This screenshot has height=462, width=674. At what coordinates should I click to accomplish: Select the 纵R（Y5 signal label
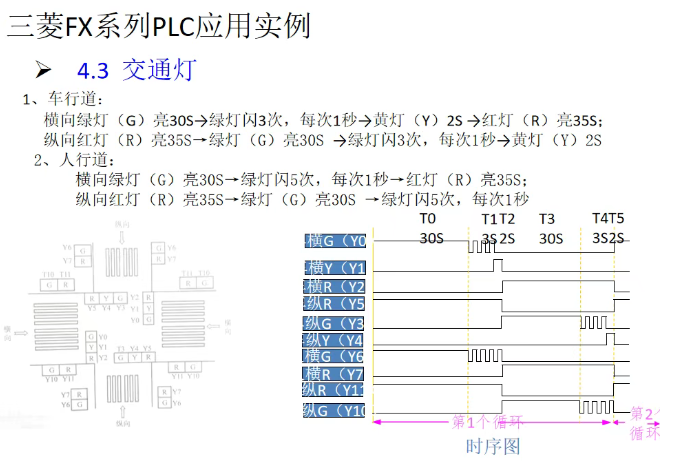[x=334, y=303]
